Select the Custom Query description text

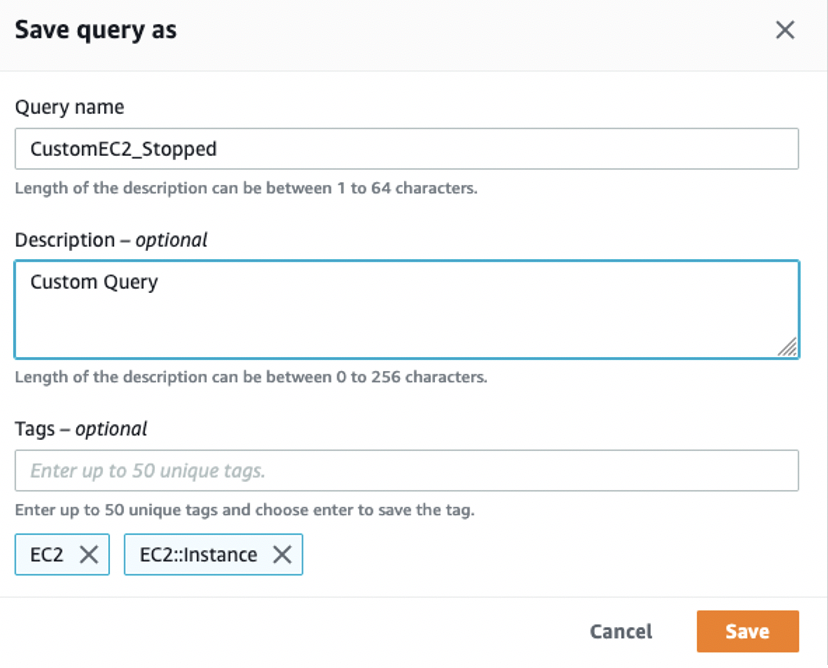[92, 281]
